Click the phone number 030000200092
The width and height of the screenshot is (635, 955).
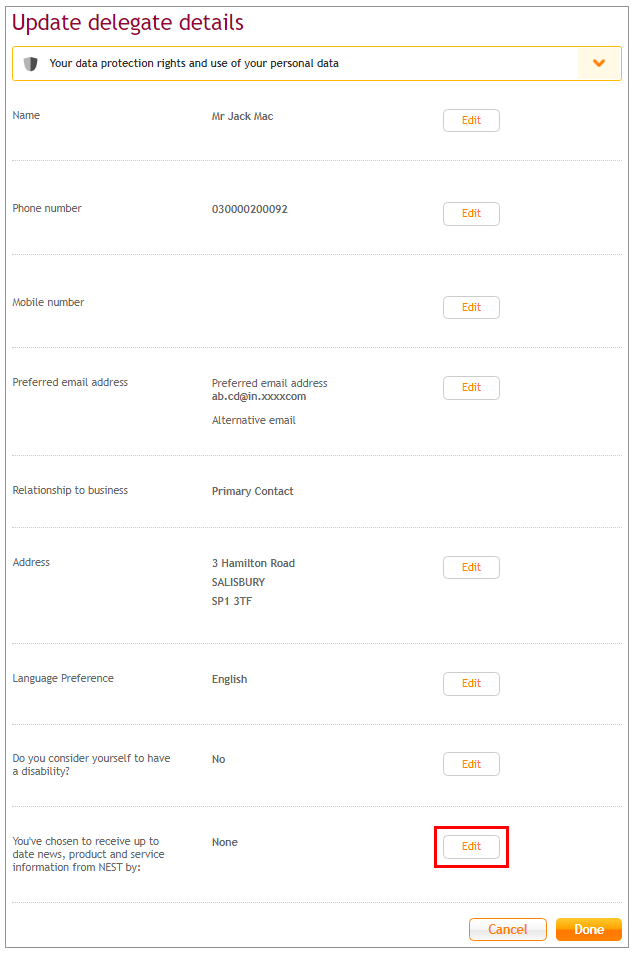[250, 210]
